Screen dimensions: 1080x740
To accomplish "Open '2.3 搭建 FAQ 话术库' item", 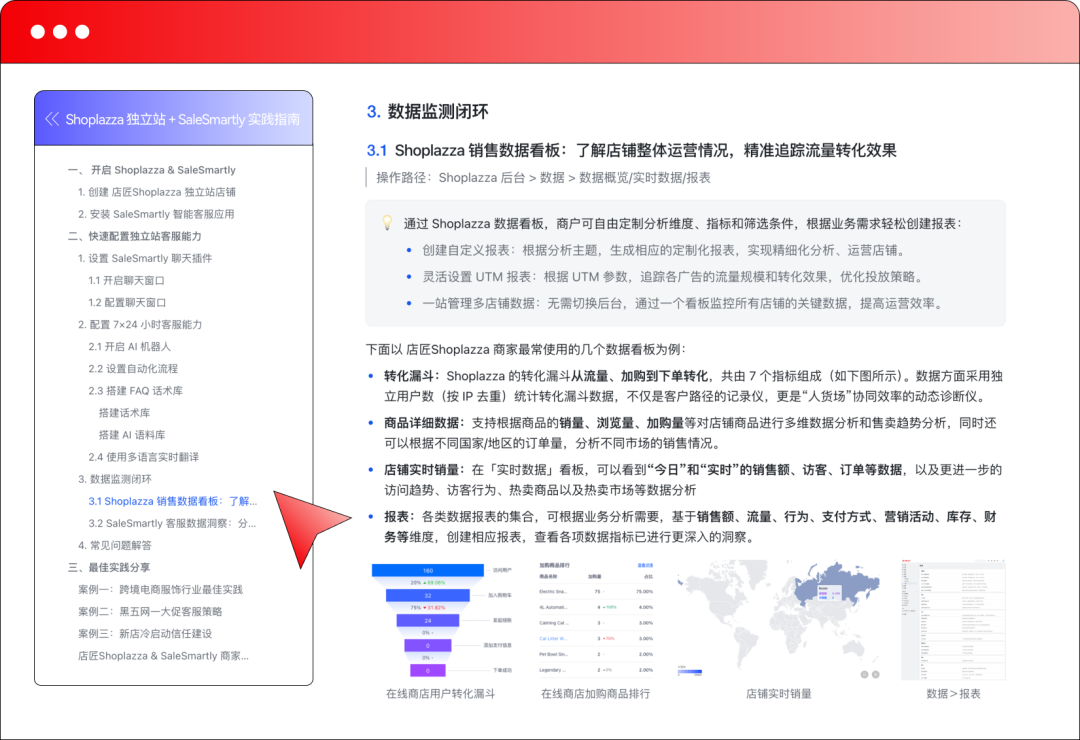I will (x=135, y=390).
